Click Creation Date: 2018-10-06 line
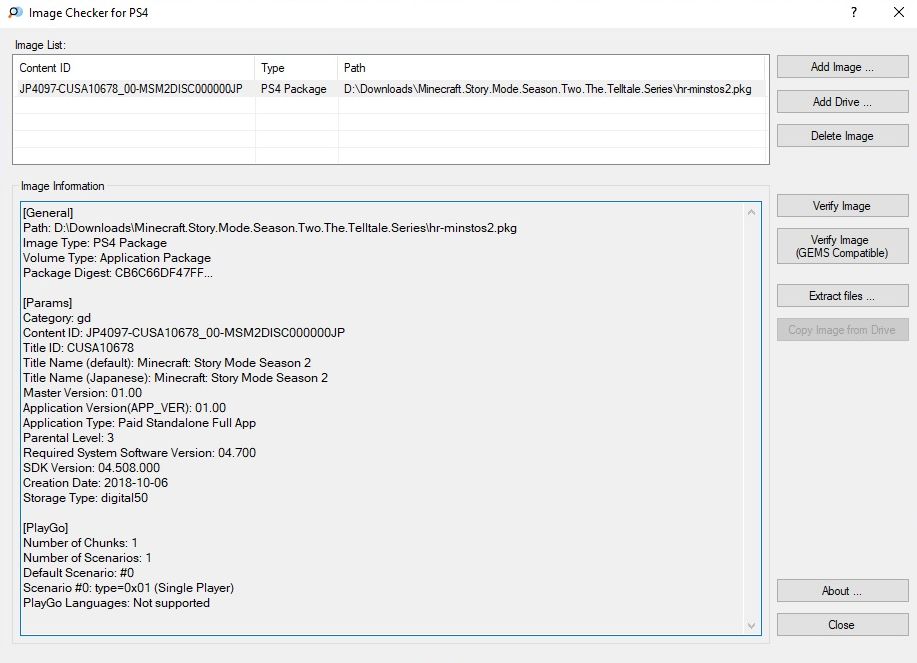This screenshot has width=917, height=663. pos(95,483)
